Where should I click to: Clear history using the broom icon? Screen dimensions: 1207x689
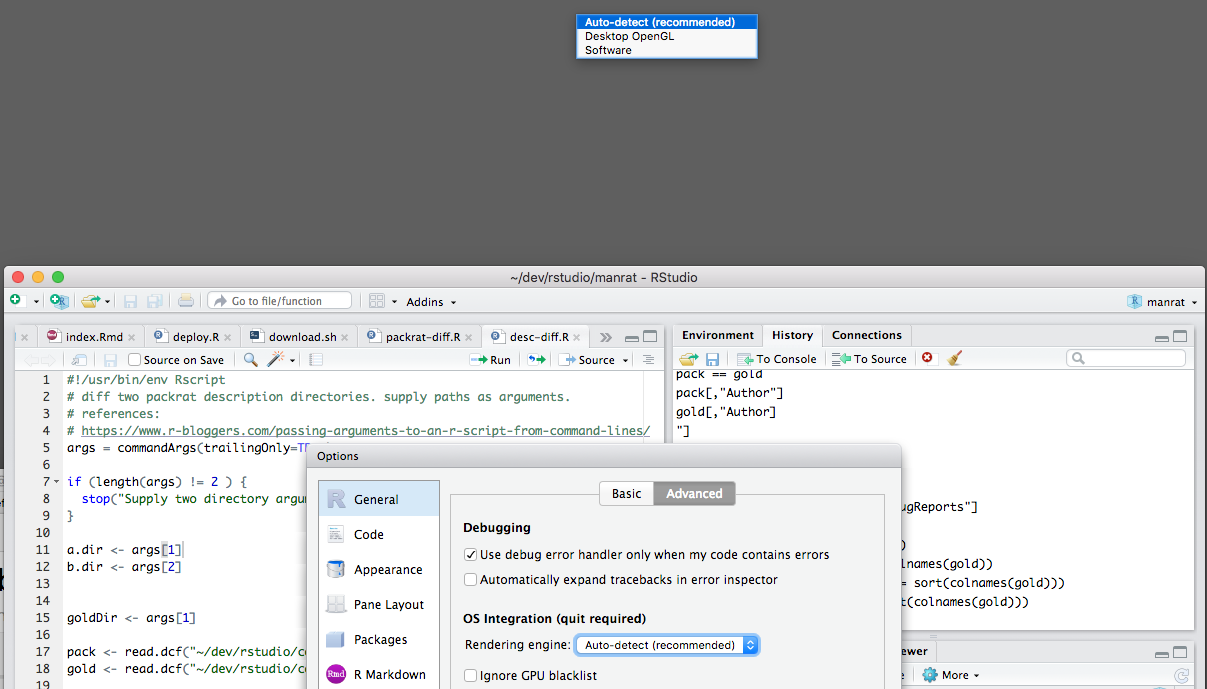coord(954,358)
